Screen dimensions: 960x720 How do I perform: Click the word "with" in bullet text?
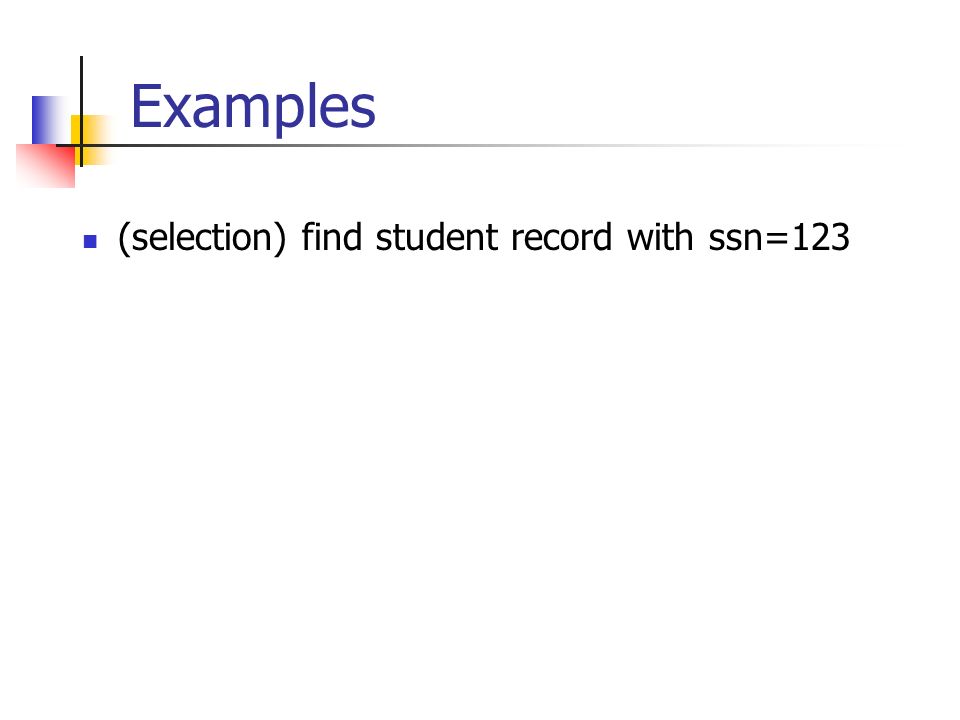coord(659,237)
